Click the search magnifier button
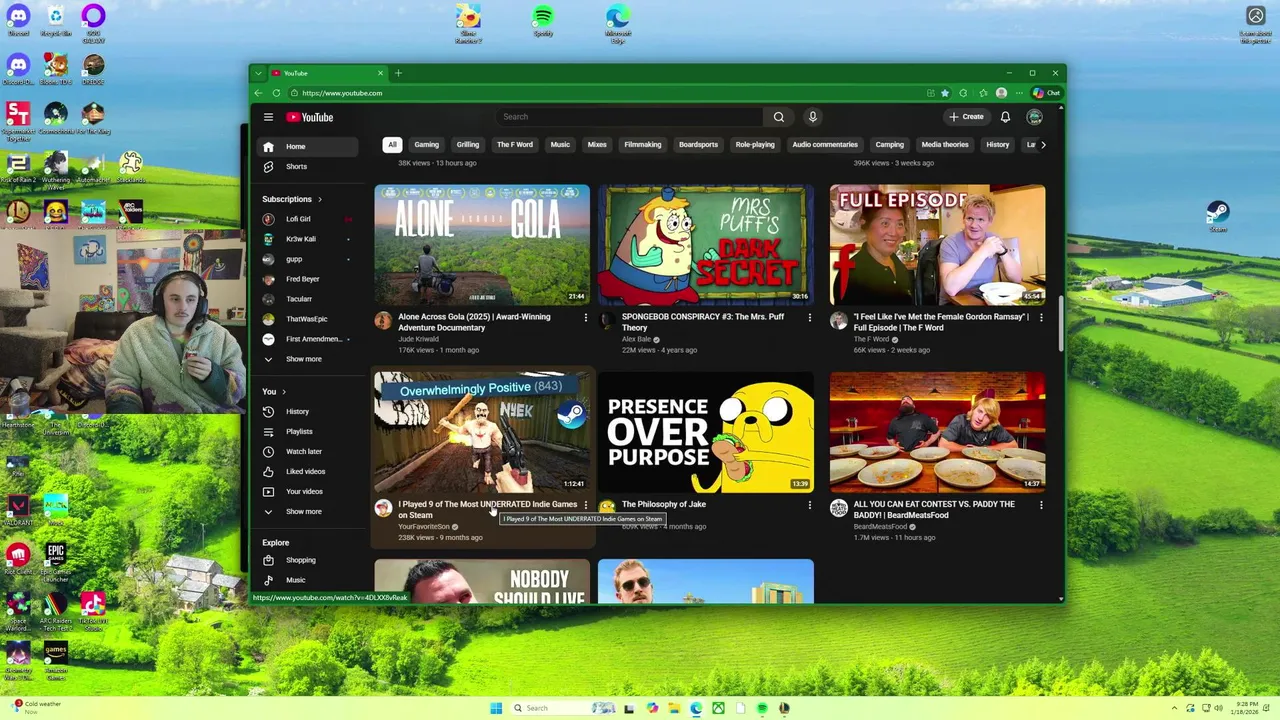 coord(779,117)
